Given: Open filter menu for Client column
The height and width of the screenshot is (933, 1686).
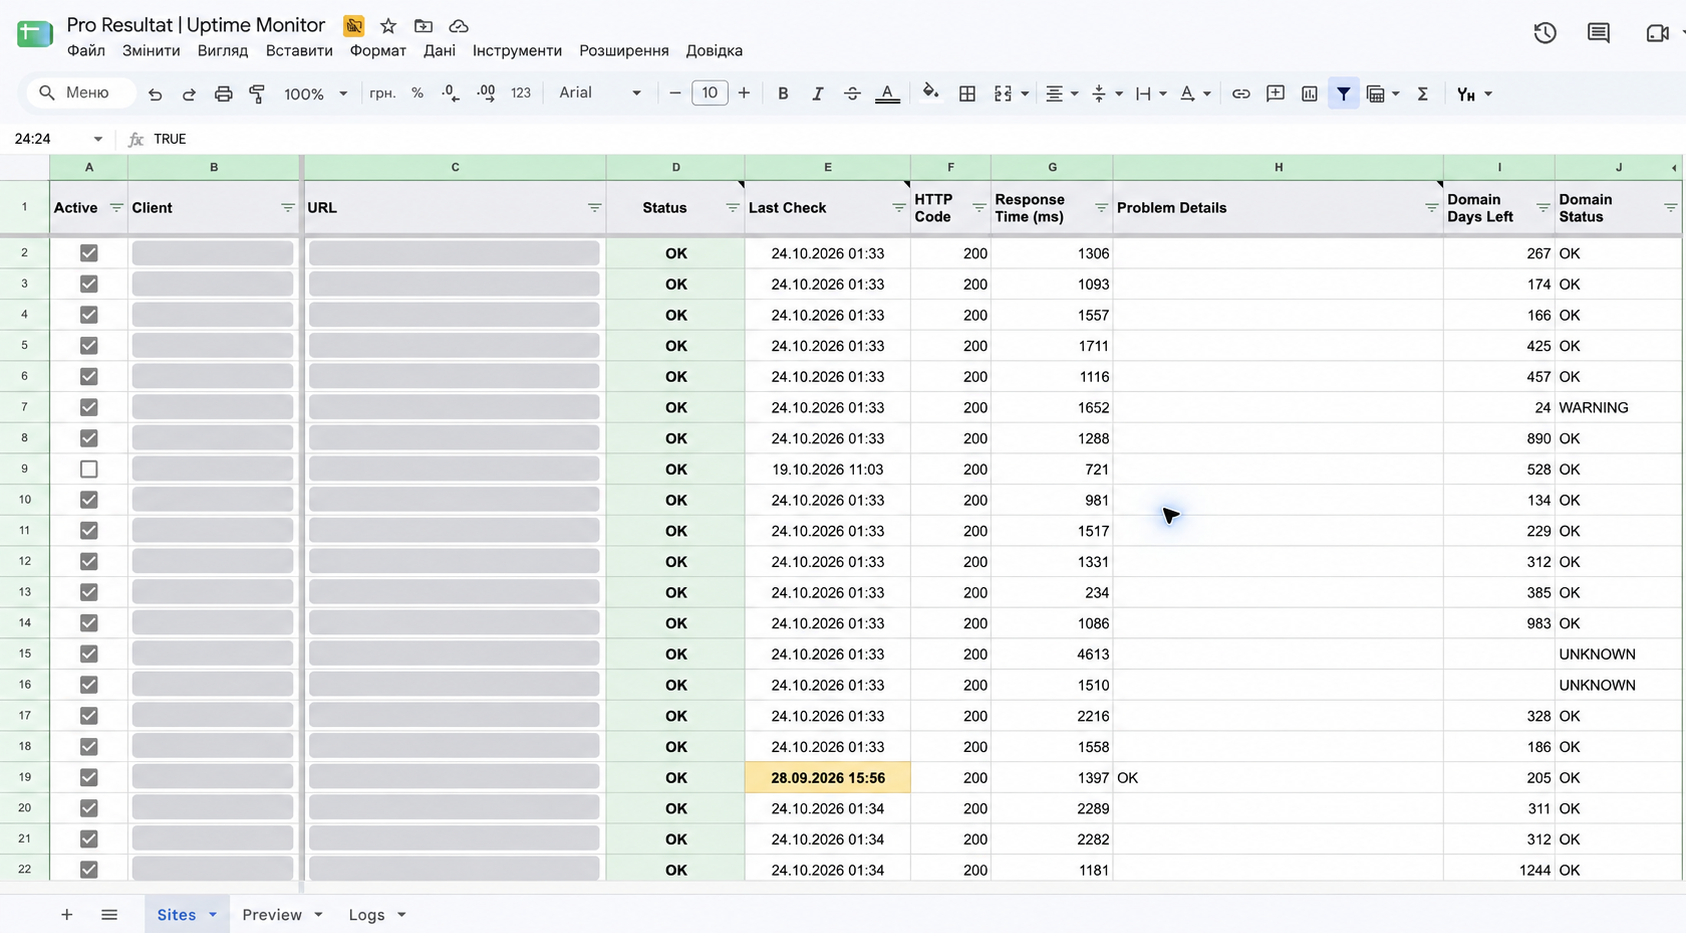Looking at the screenshot, I should click(x=288, y=208).
